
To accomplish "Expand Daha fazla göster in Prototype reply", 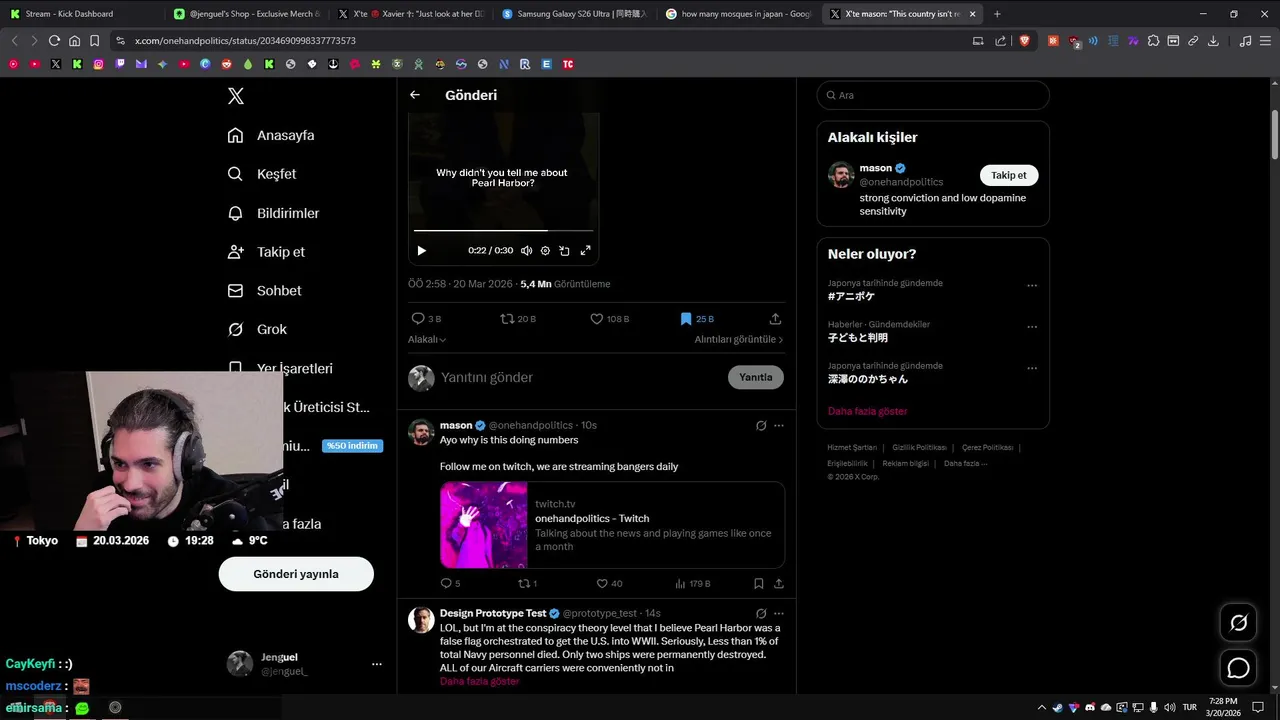I will (479, 681).
